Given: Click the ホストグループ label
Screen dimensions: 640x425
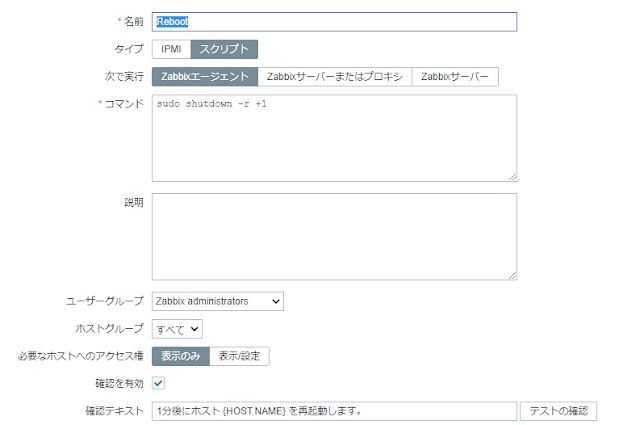Looking at the screenshot, I should 110,328.
